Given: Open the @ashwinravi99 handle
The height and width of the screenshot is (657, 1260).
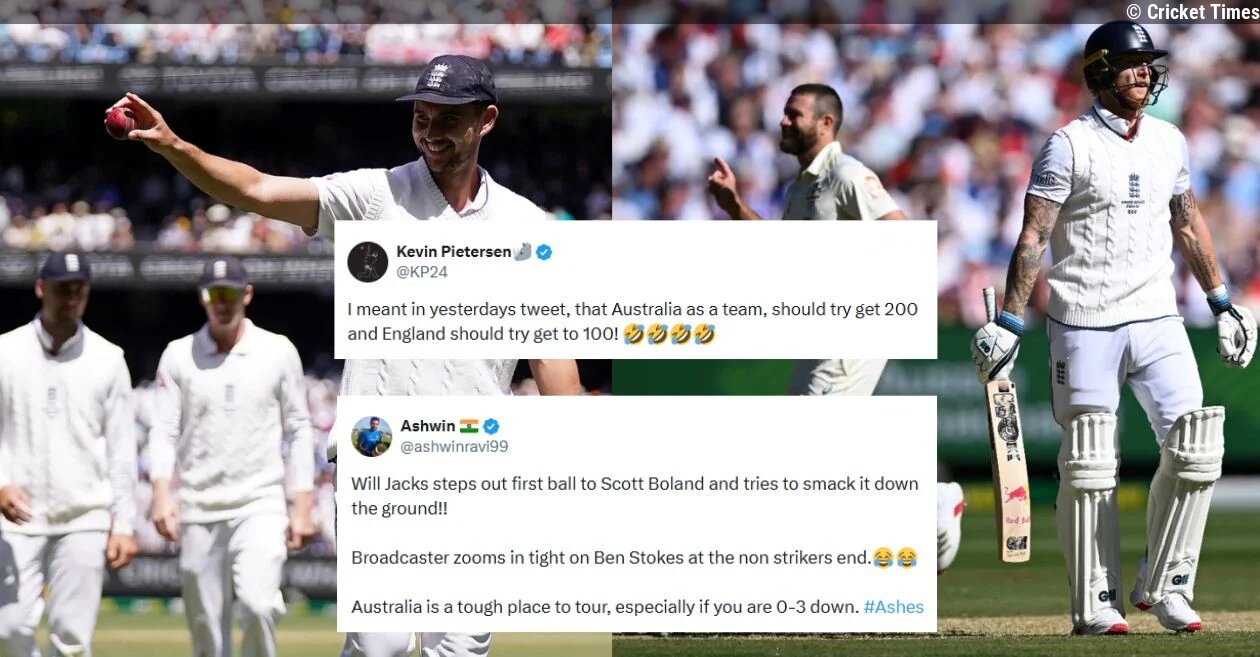Looking at the screenshot, I should (x=454, y=446).
